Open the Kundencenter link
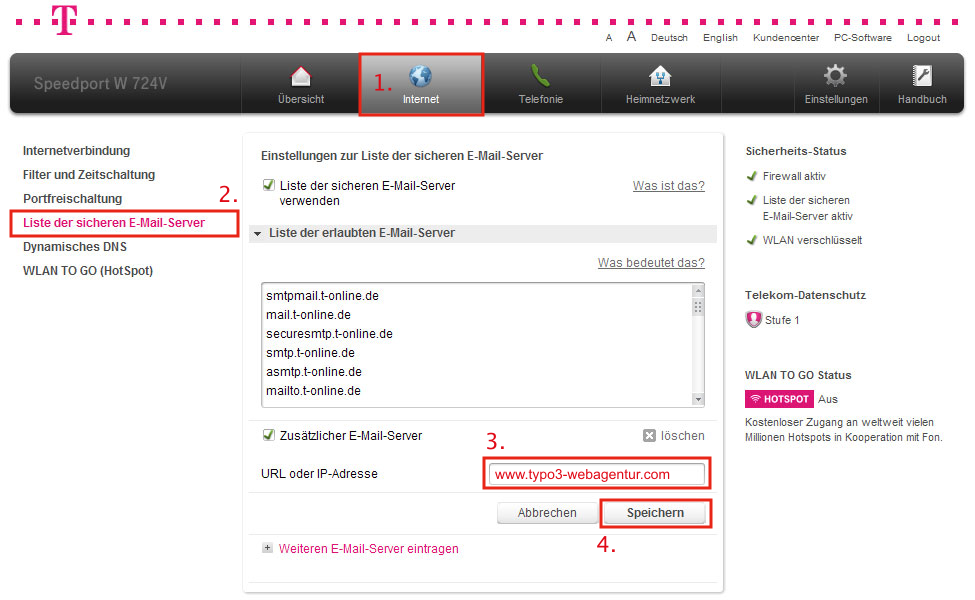Image resolution: width=975 pixels, height=600 pixels. (x=786, y=38)
